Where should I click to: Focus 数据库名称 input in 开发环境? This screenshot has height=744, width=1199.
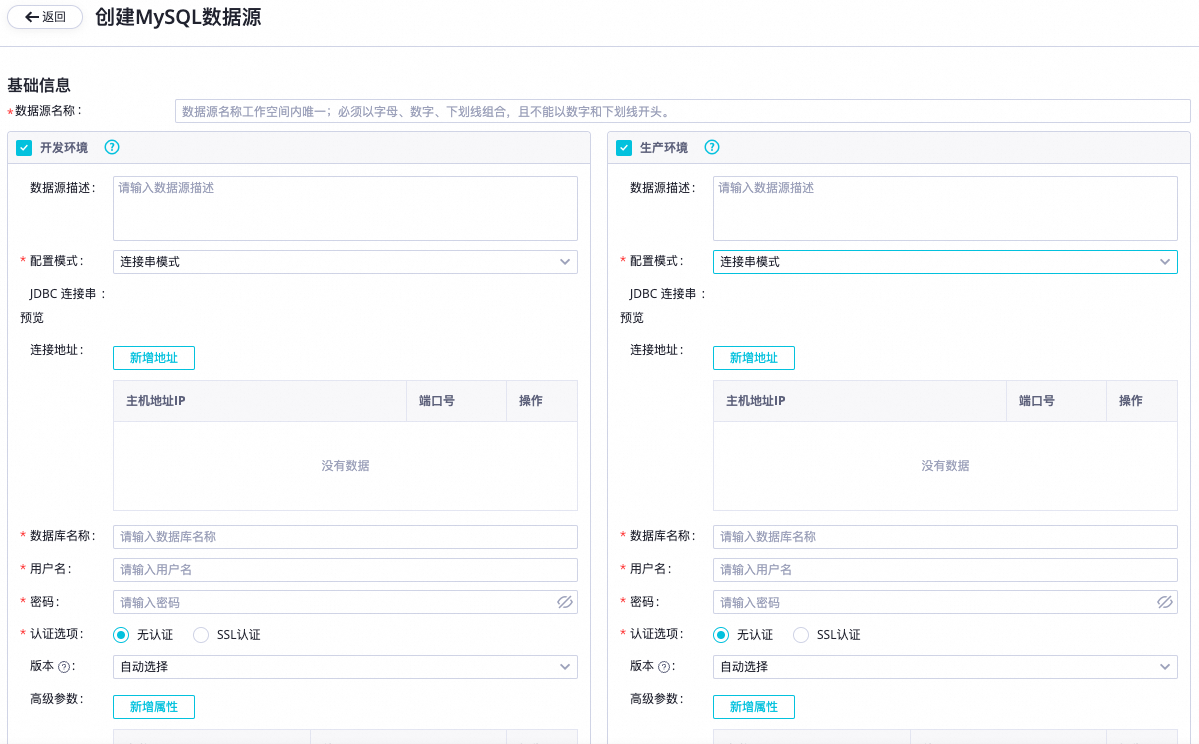pyautogui.click(x=345, y=537)
